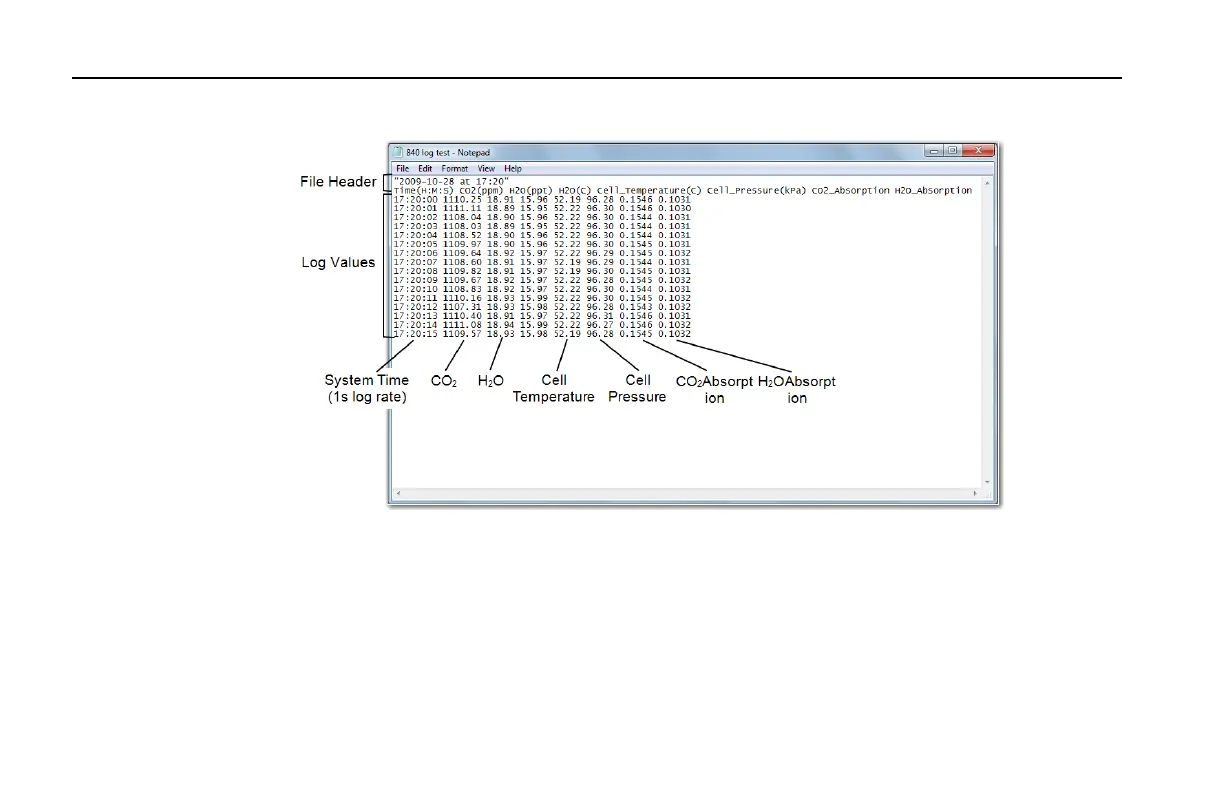Viewport: 1224px width, 792px height.
Task: Click the Time(H:M:S) column header text
Action: click(425, 190)
